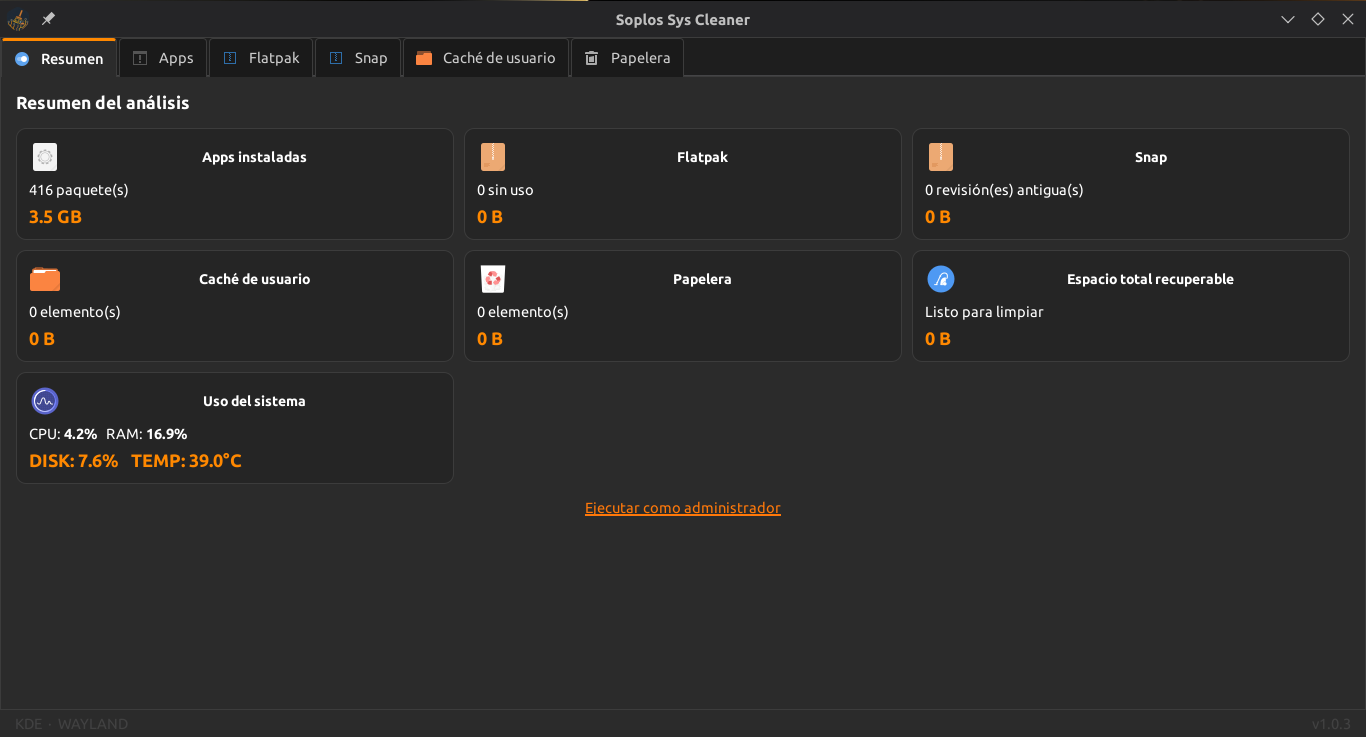Click the RAM 16.9% reading
Image resolution: width=1366 pixels, height=737 pixels.
146,434
